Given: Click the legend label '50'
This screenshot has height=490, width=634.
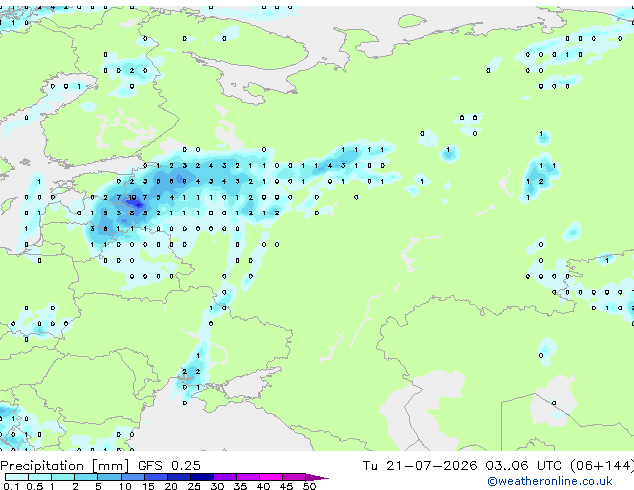Looking at the screenshot, I should point(309,486).
